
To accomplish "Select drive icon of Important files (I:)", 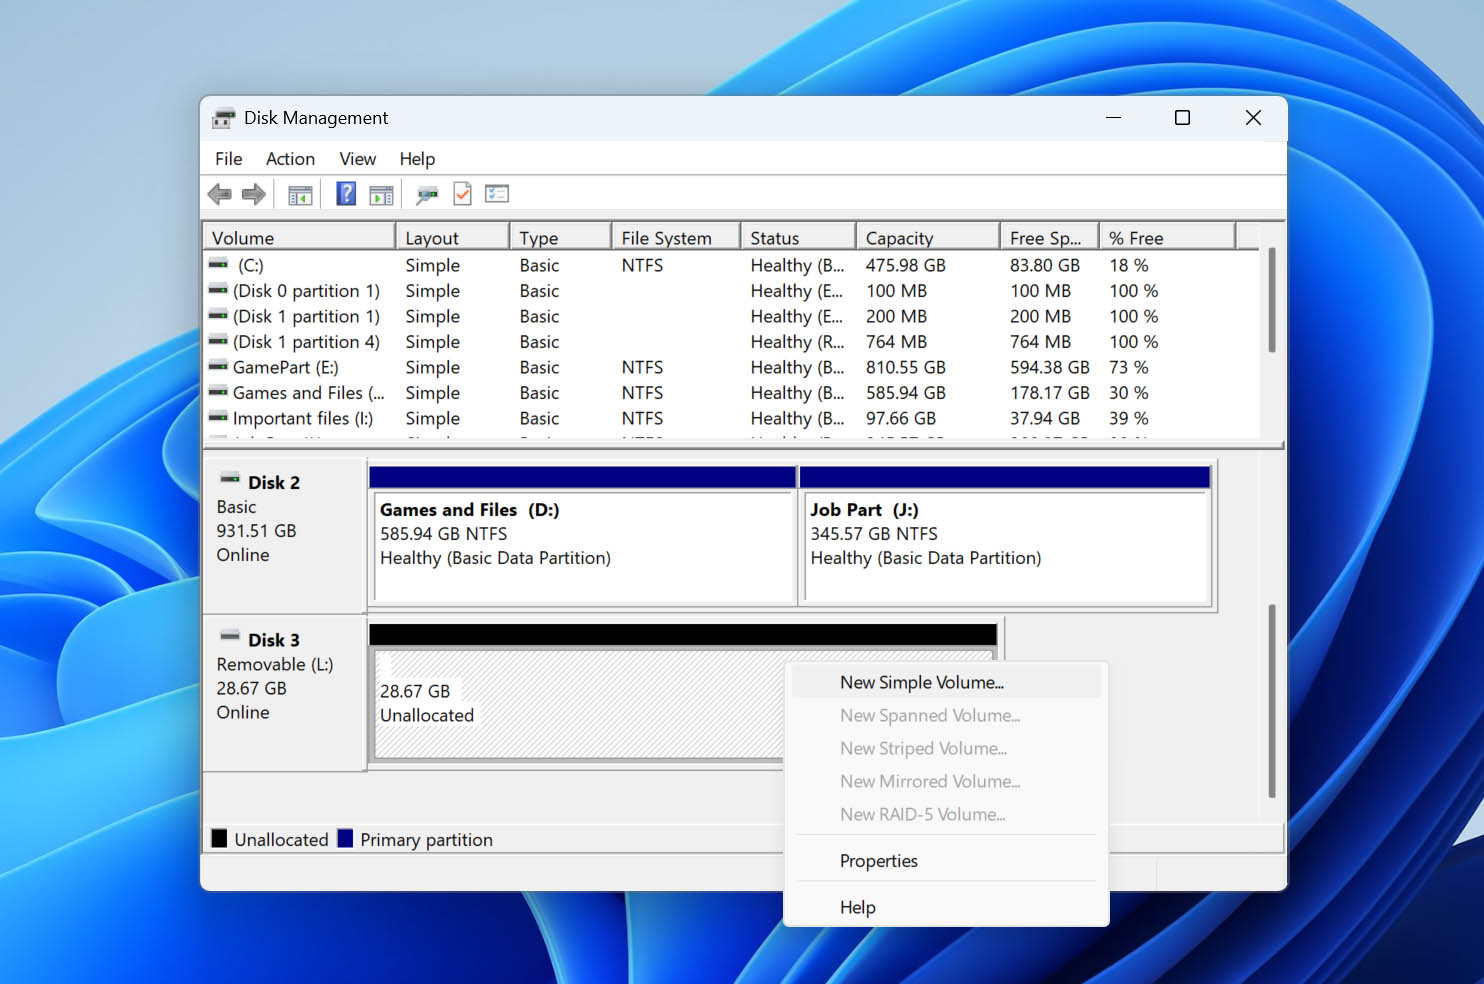I will click(x=218, y=418).
